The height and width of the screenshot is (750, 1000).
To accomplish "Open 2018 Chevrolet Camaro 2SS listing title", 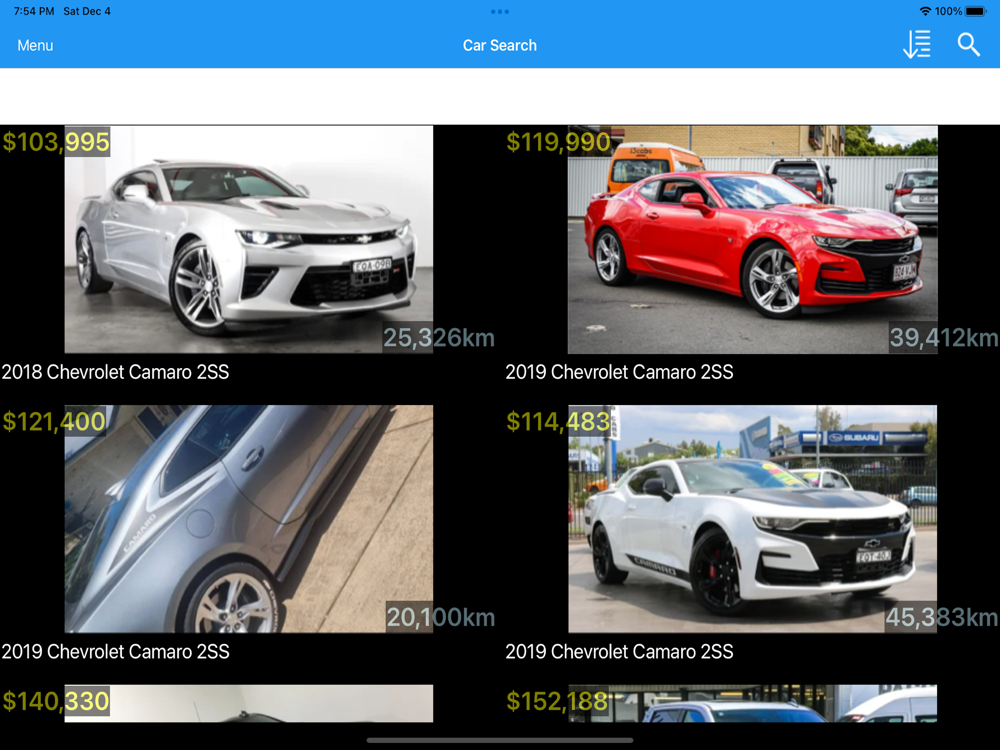I will (x=115, y=372).
